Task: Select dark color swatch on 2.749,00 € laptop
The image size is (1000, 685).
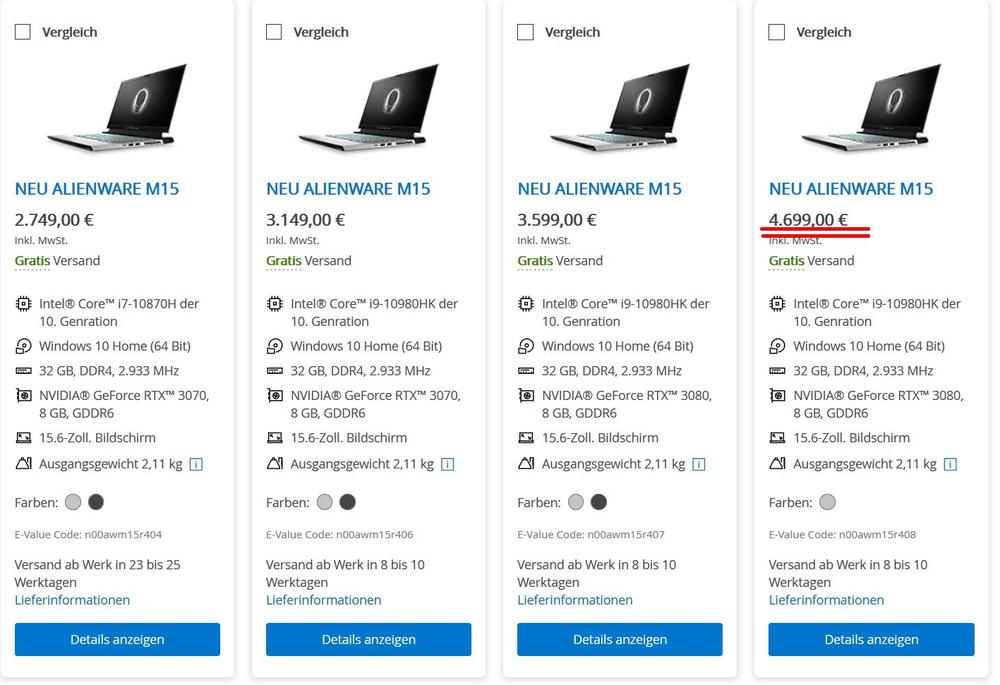Action: coord(96,502)
